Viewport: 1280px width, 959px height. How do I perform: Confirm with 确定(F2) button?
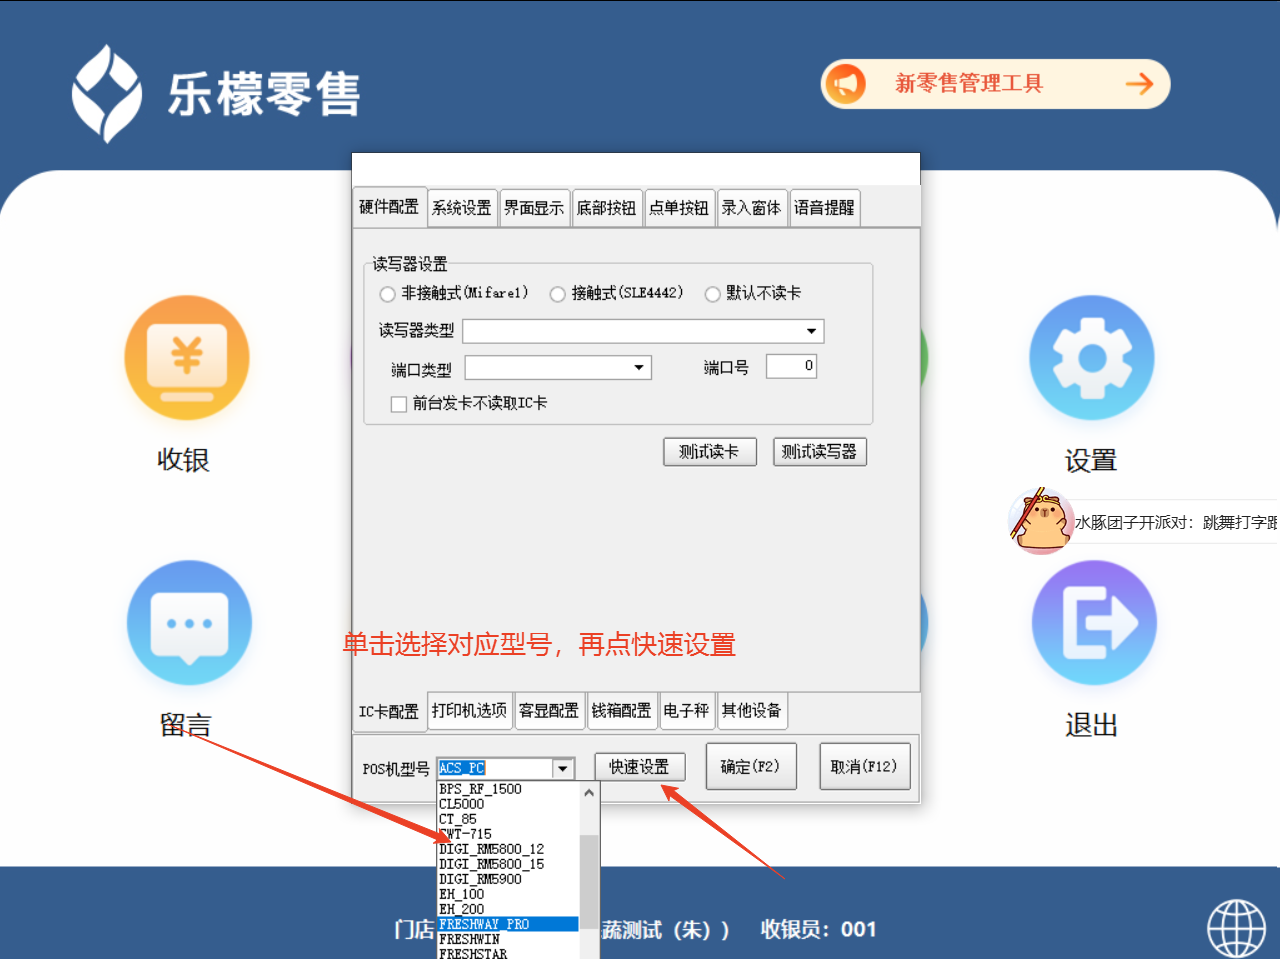point(751,766)
